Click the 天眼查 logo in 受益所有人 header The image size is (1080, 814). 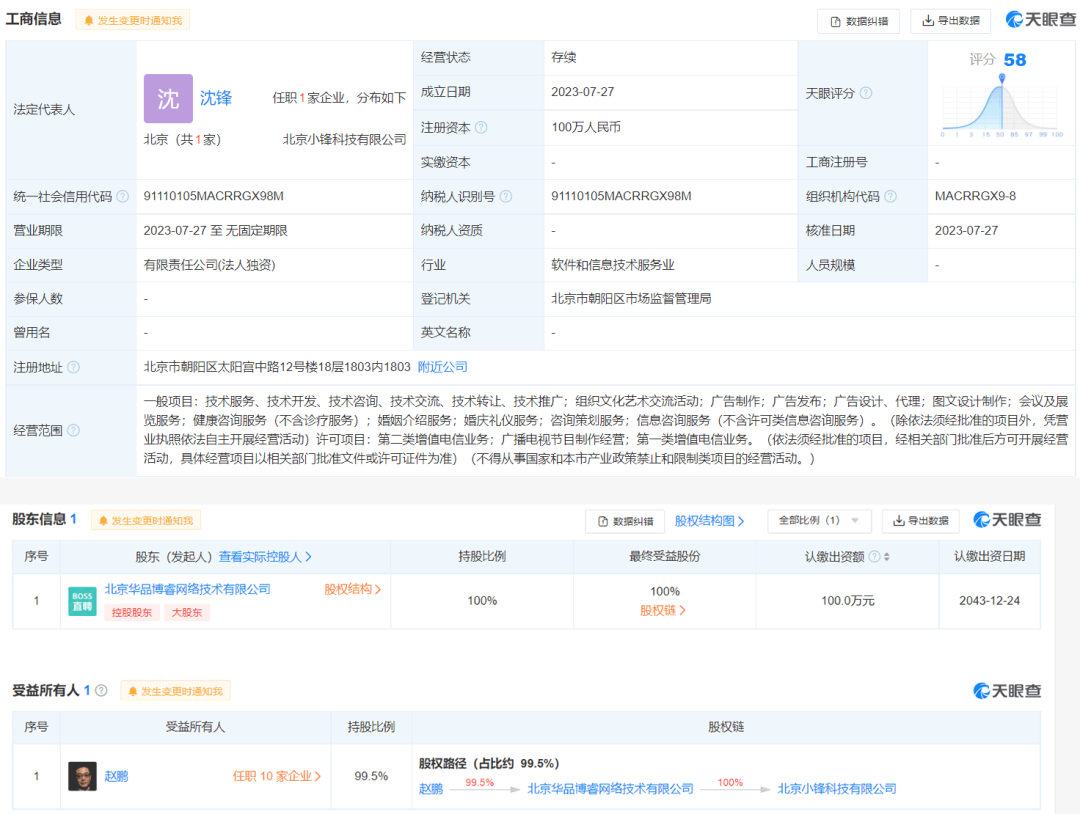(1007, 691)
